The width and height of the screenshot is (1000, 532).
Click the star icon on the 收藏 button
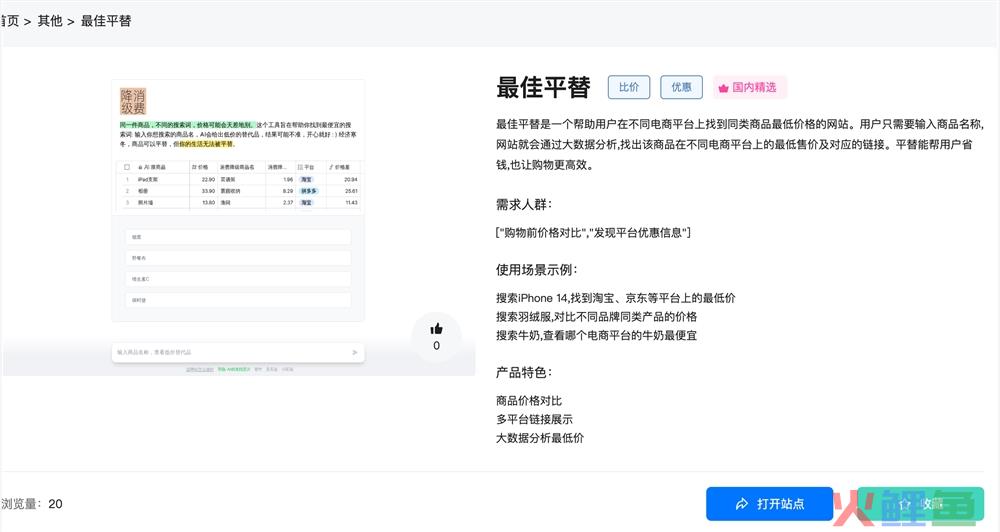(x=904, y=504)
